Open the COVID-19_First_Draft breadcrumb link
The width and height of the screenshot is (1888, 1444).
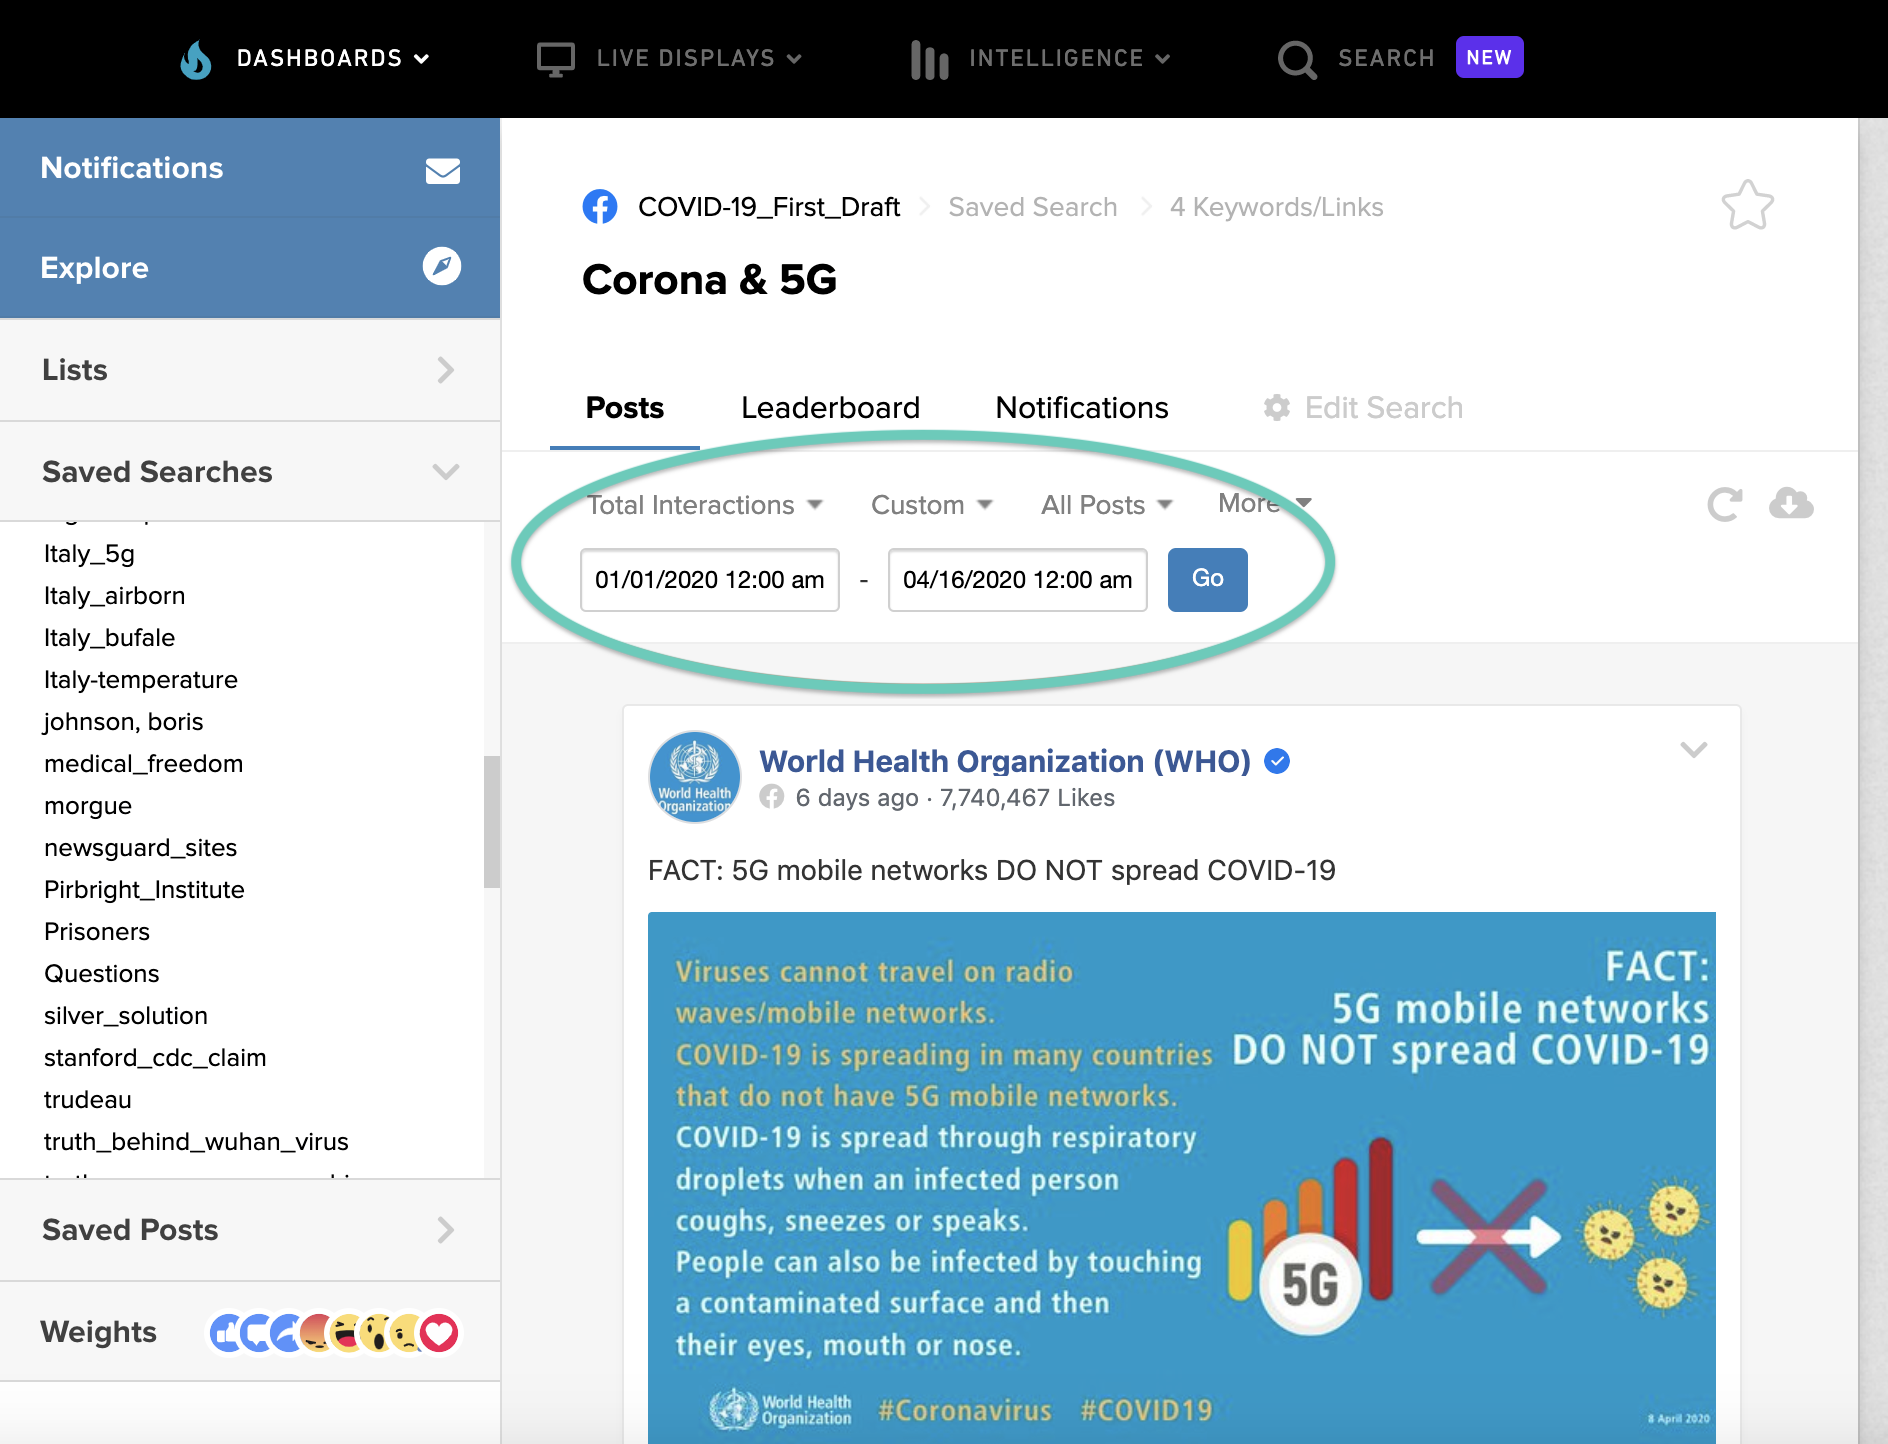(769, 207)
